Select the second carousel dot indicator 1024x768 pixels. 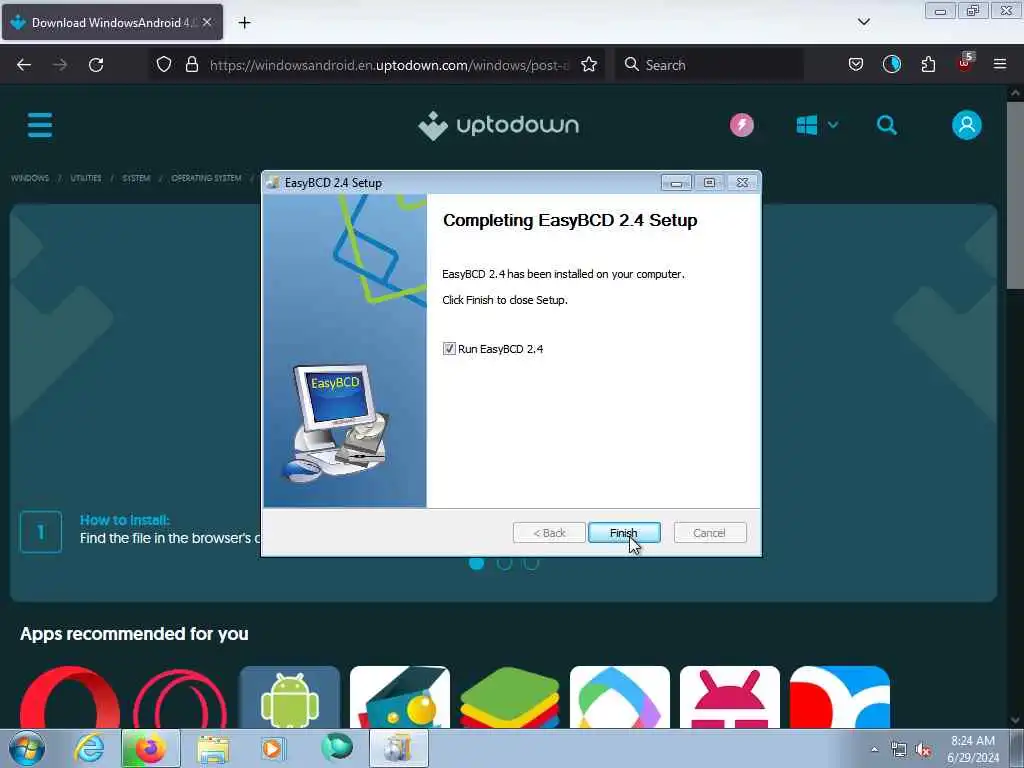pos(504,563)
